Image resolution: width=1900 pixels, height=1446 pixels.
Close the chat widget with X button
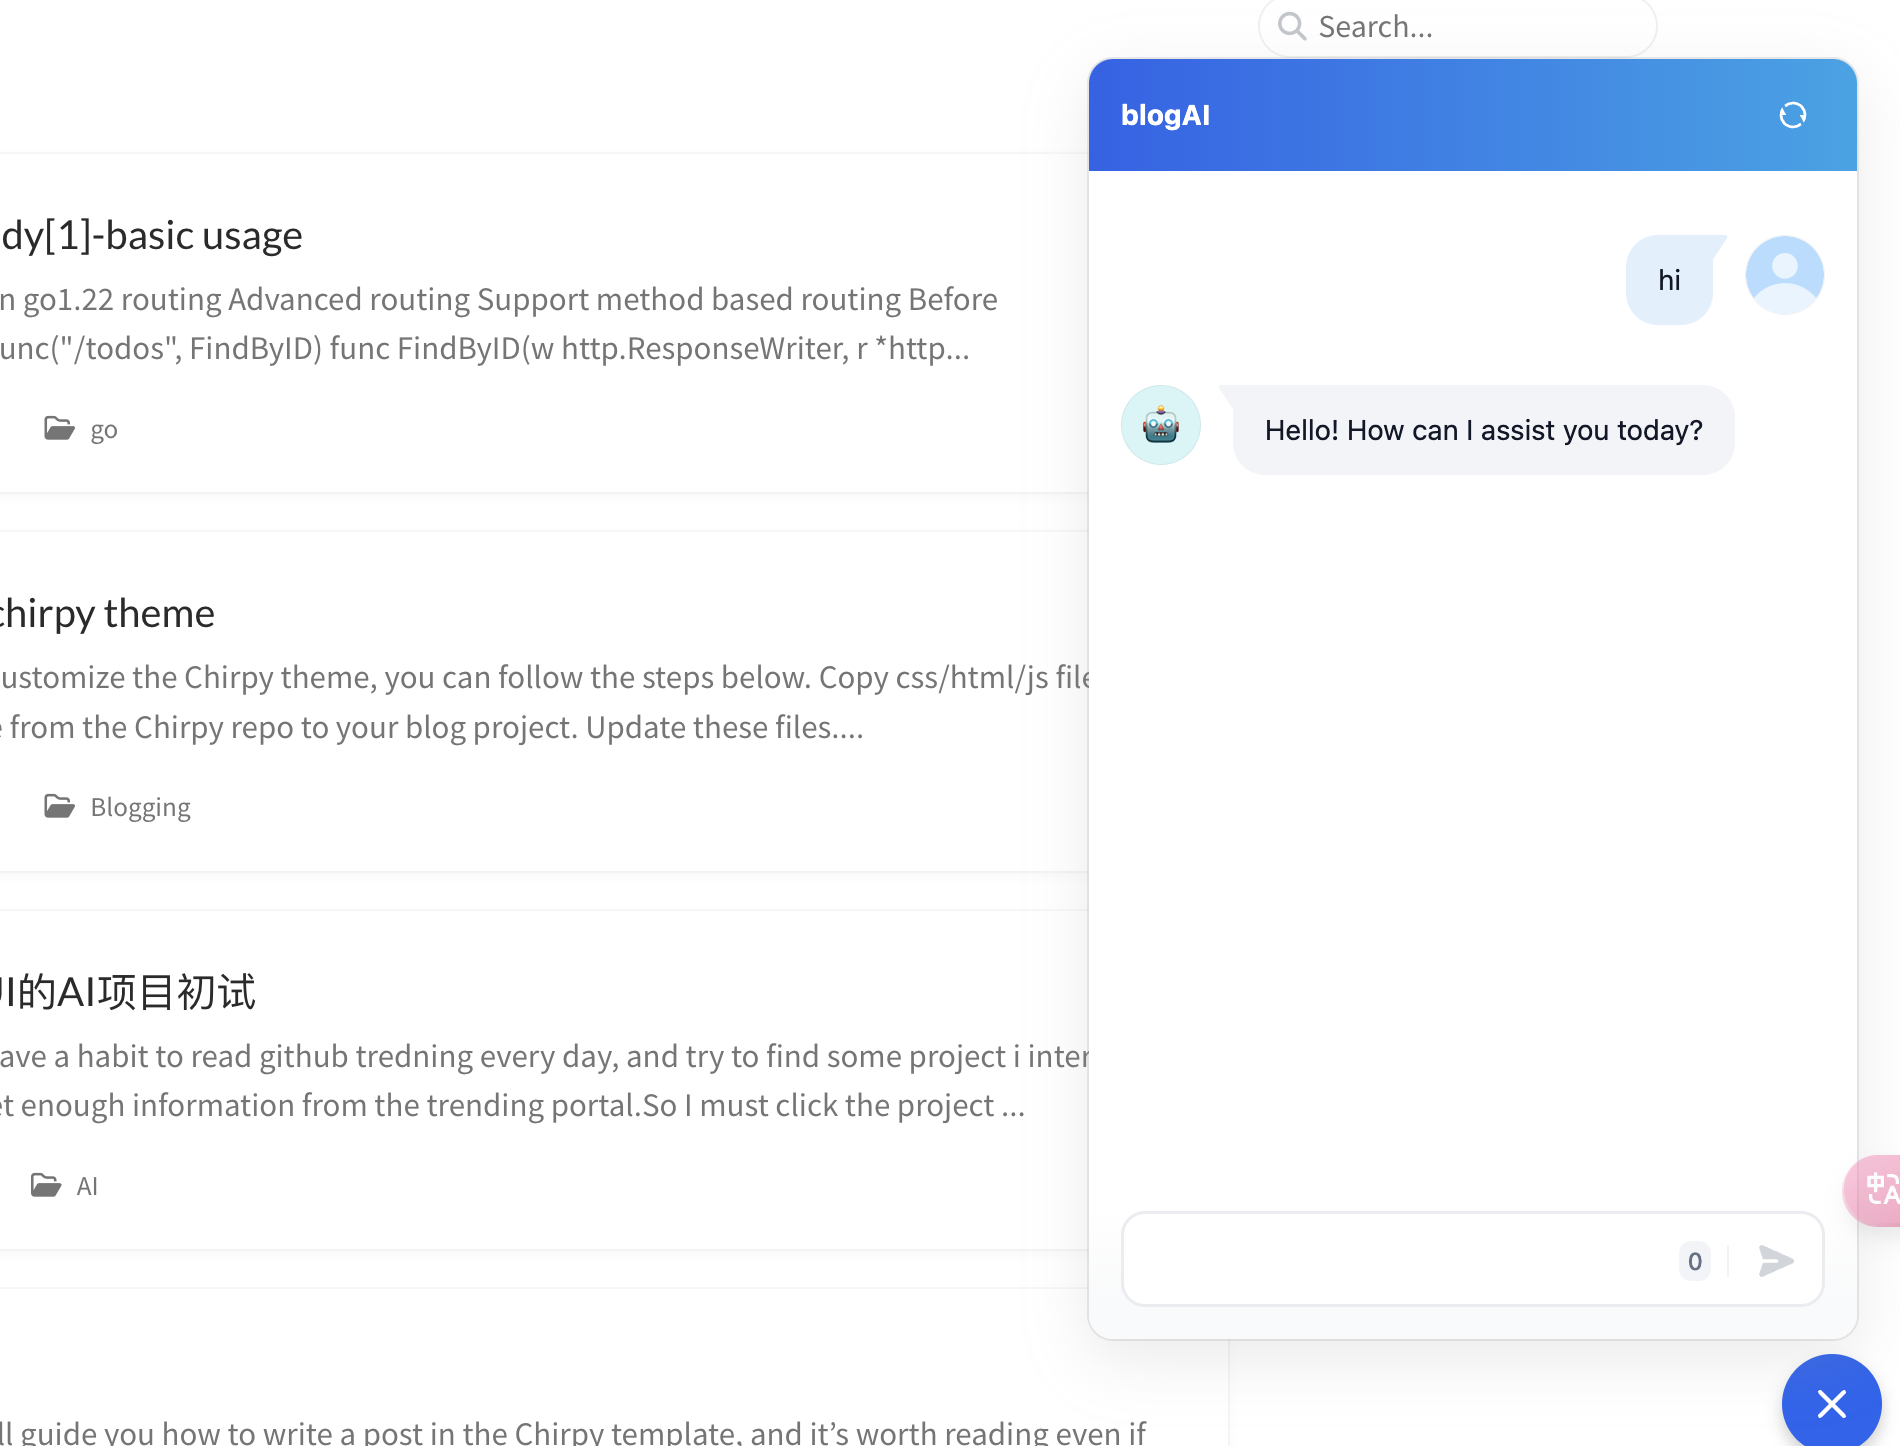point(1831,1403)
